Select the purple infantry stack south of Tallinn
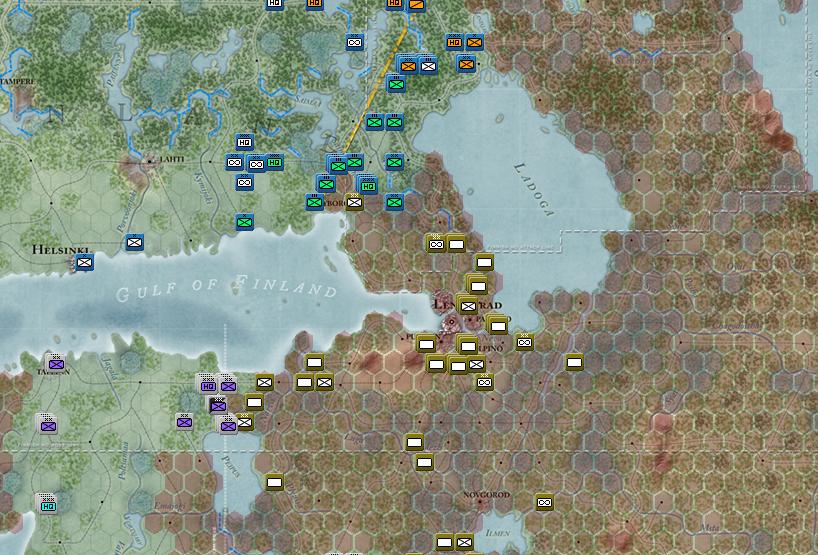 click(47, 425)
